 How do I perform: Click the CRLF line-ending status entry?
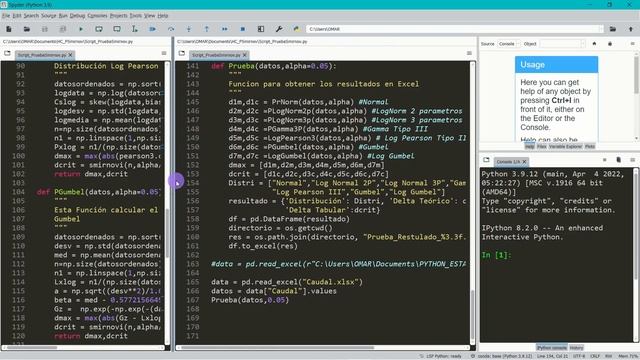[x=595, y=356]
